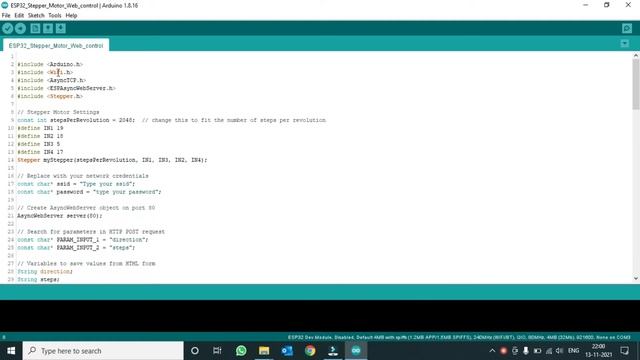640x360 pixels.
Task: Open the Help menu
Action: coord(71,16)
